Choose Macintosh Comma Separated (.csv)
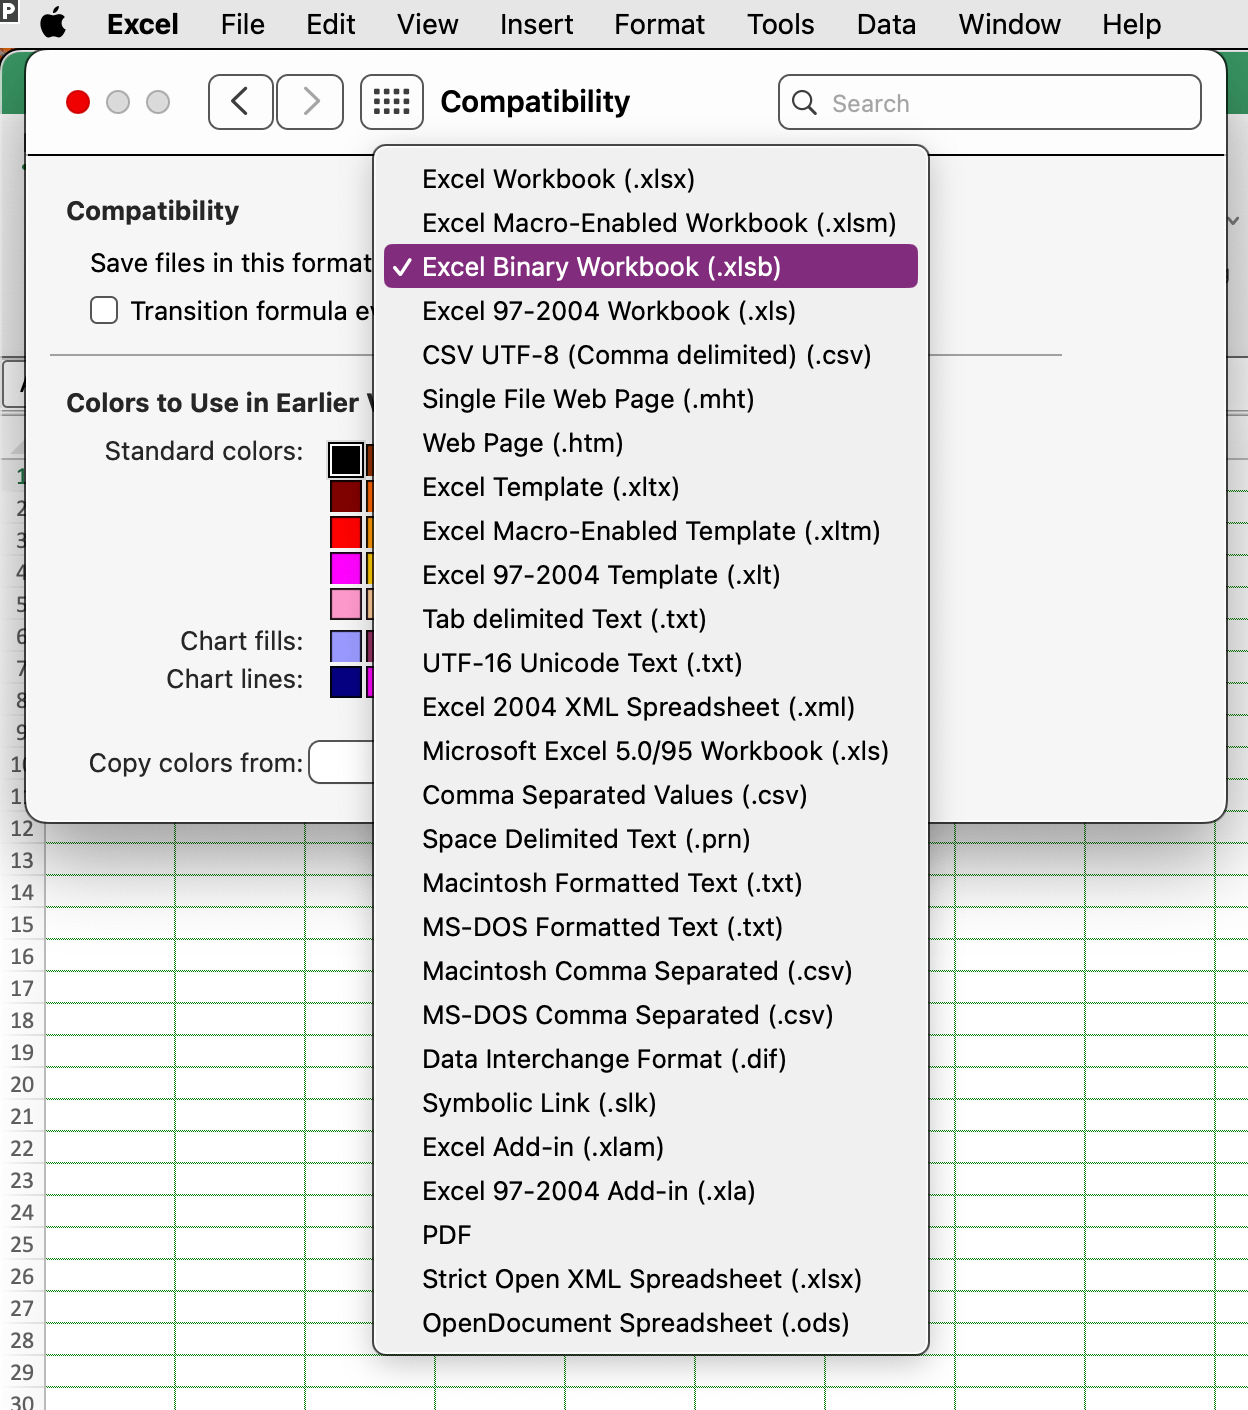 651,971
